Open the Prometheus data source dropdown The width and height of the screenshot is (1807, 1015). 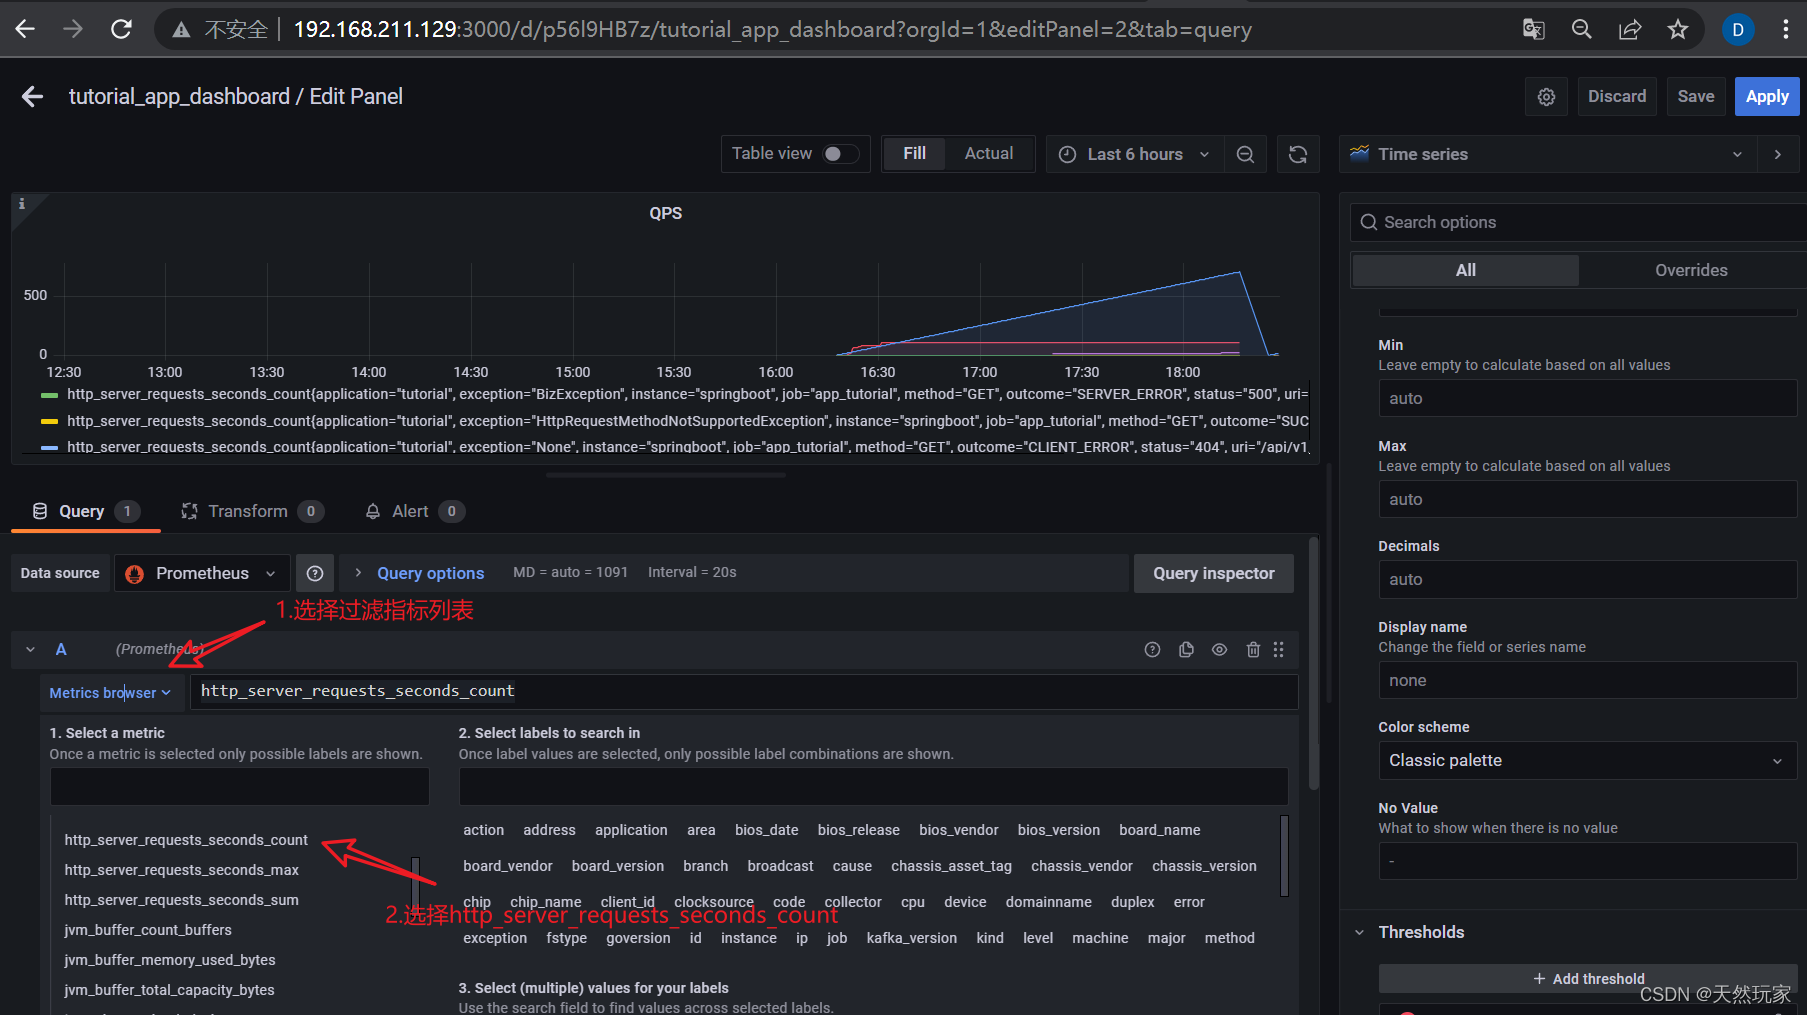click(202, 573)
